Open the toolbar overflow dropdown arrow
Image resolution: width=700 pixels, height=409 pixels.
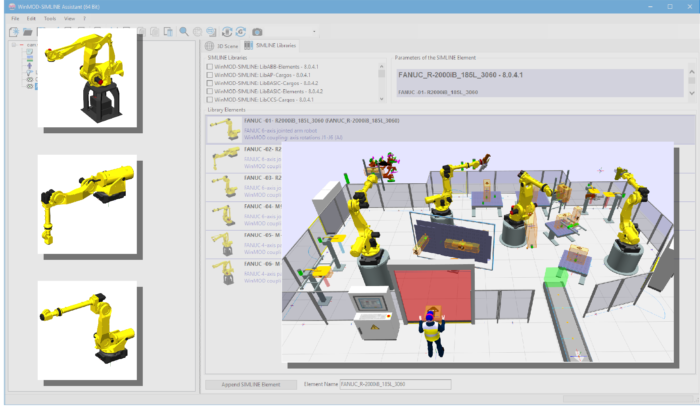tap(314, 32)
